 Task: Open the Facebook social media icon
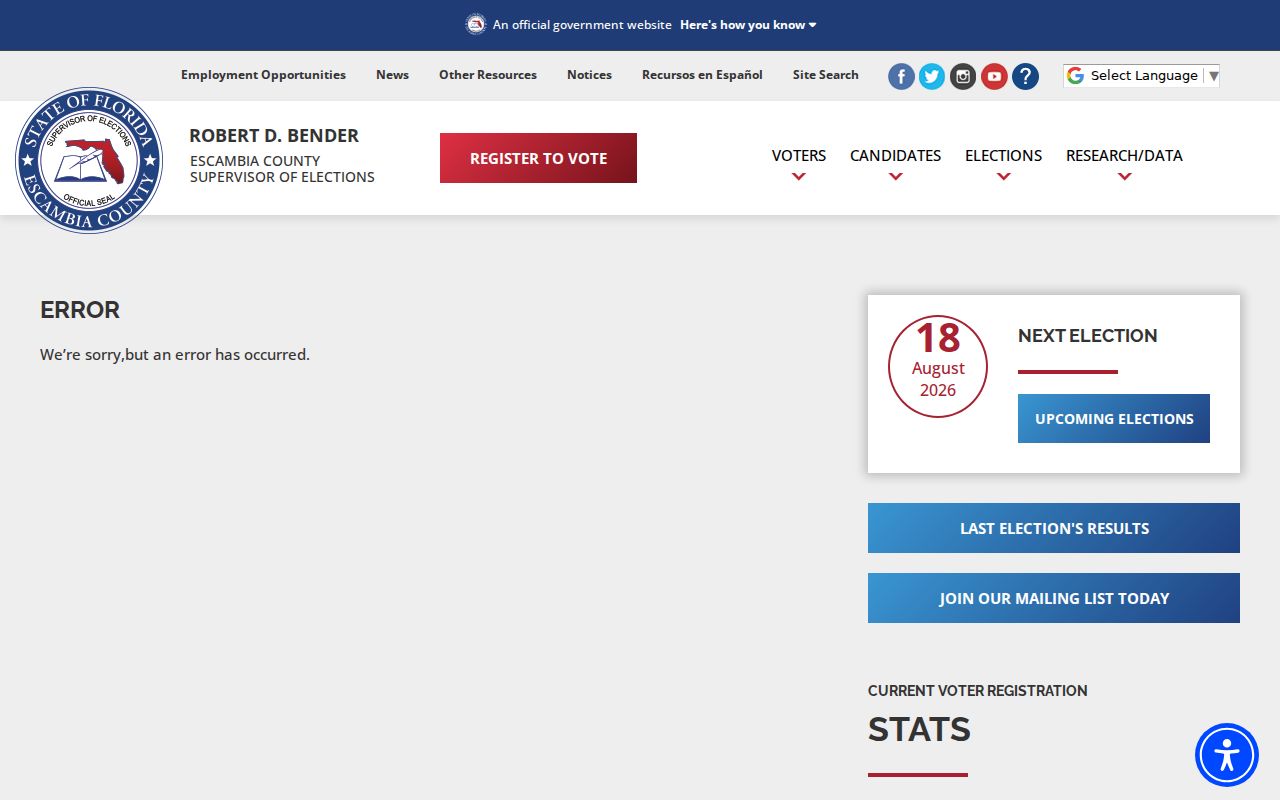coord(901,76)
